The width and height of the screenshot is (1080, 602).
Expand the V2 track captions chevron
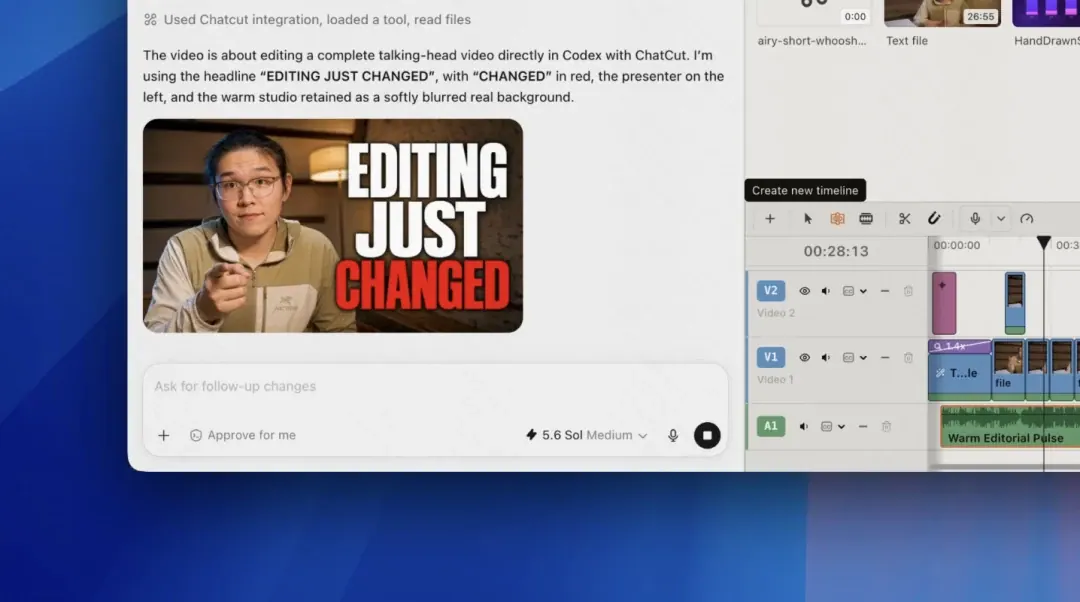[x=863, y=291]
